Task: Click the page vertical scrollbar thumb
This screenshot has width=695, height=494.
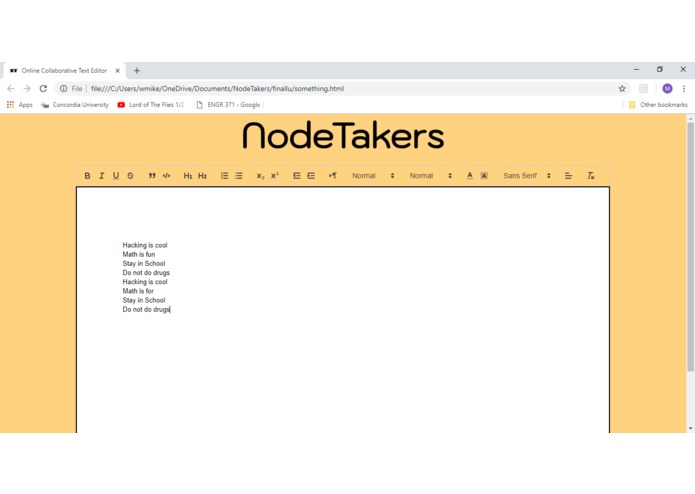Action: (690, 246)
